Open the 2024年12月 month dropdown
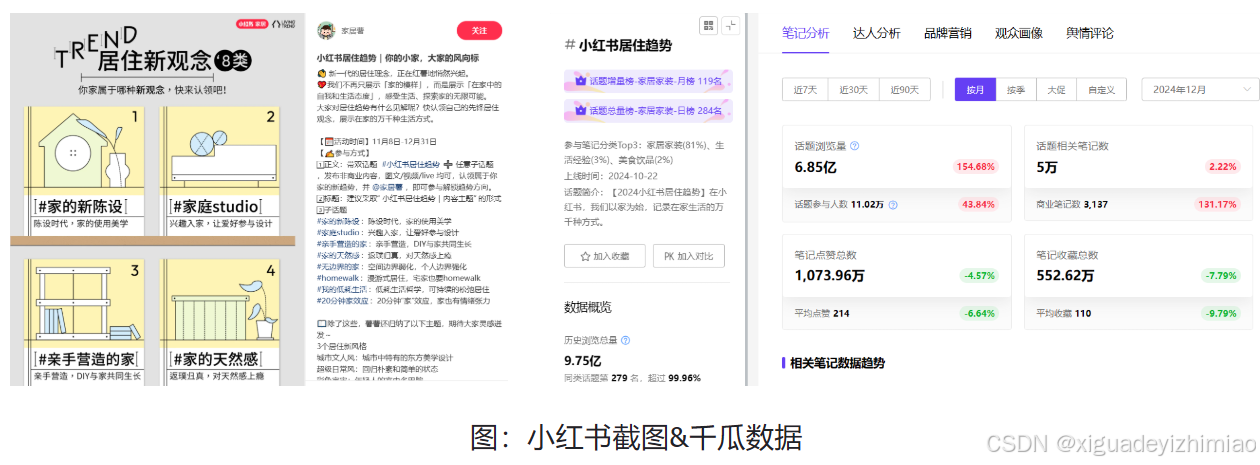Screen dimensions: 1260x465 pyautogui.click(x=1200, y=90)
